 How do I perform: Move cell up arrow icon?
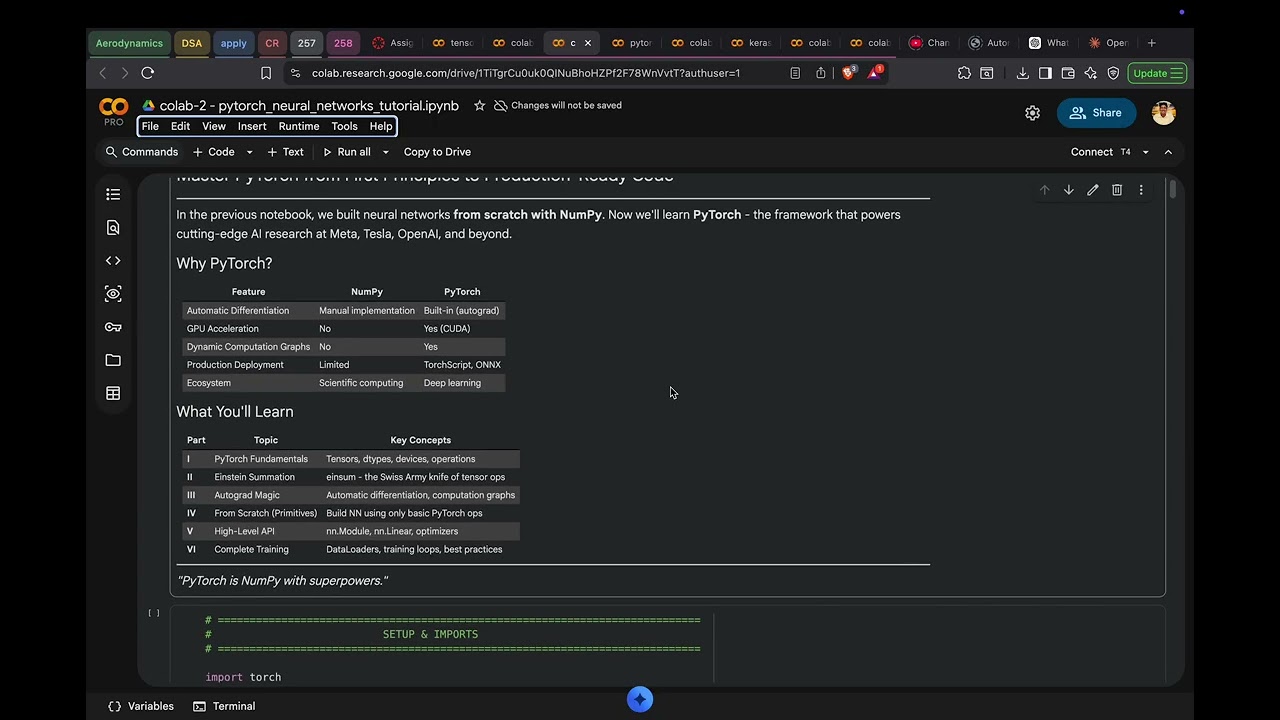[x=1044, y=190]
